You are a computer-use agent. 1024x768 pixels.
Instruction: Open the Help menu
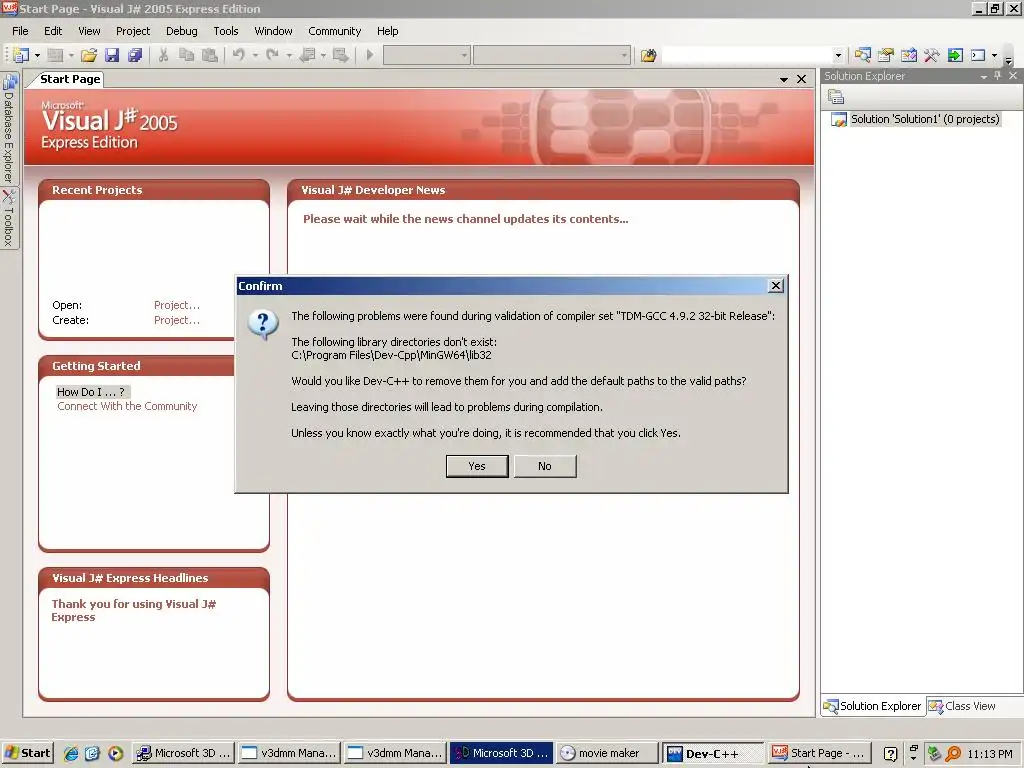pyautogui.click(x=387, y=31)
